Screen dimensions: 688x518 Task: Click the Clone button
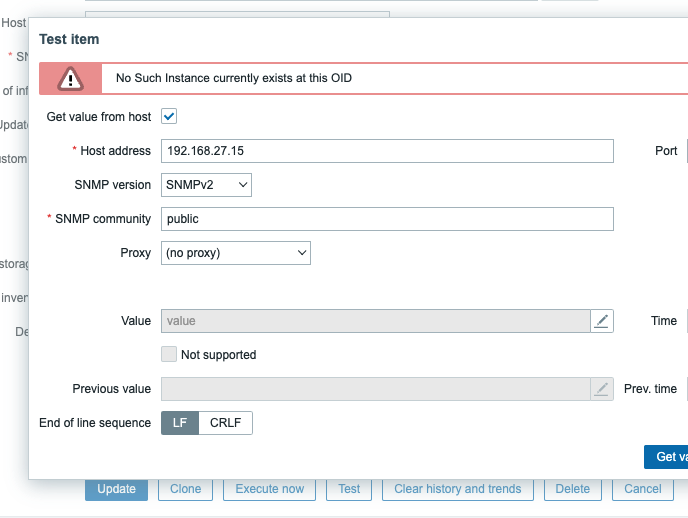tap(186, 489)
